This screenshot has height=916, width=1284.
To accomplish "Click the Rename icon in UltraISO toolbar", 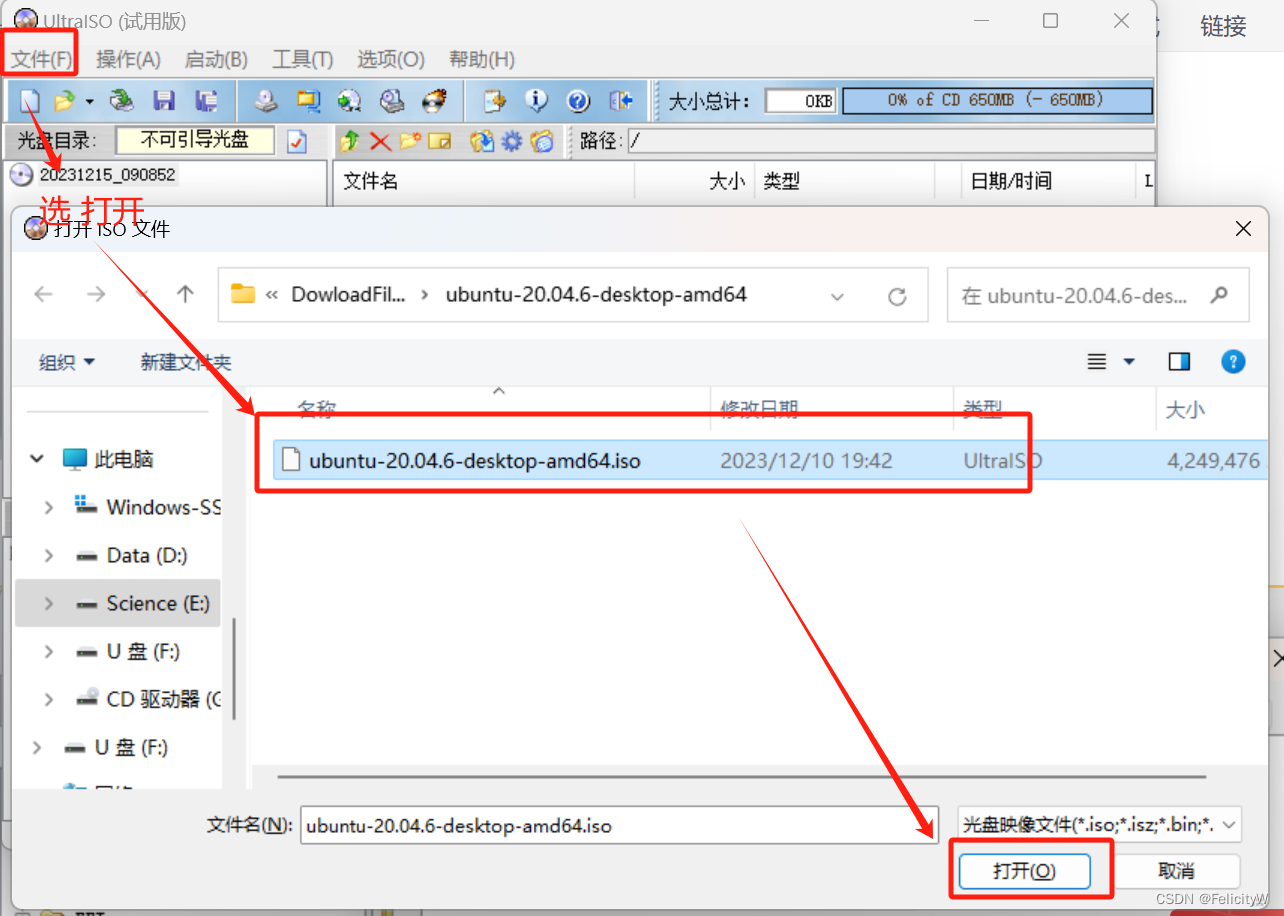I will [x=440, y=141].
